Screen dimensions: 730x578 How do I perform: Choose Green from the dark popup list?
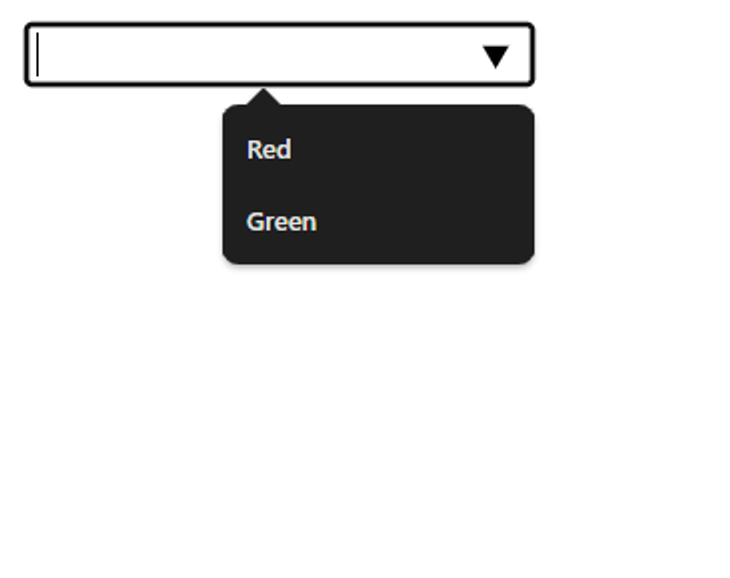[x=378, y=222]
